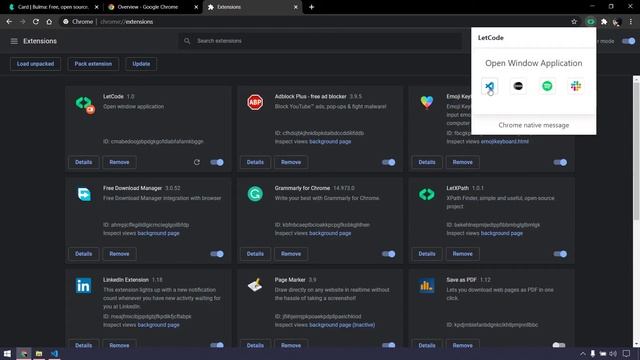Click the LetCode extension card logo
Image resolution: width=640 pixels, height=360 pixels.
(85, 104)
